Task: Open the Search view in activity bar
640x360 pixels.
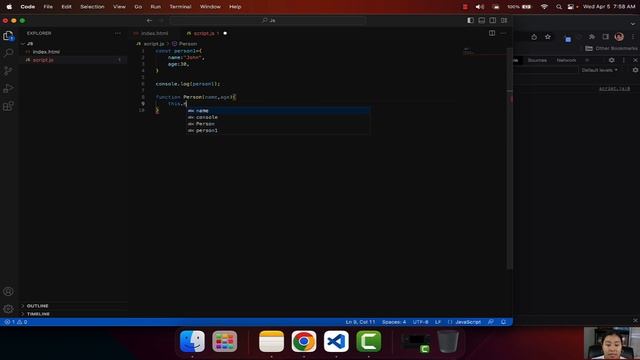Action: 8,53
